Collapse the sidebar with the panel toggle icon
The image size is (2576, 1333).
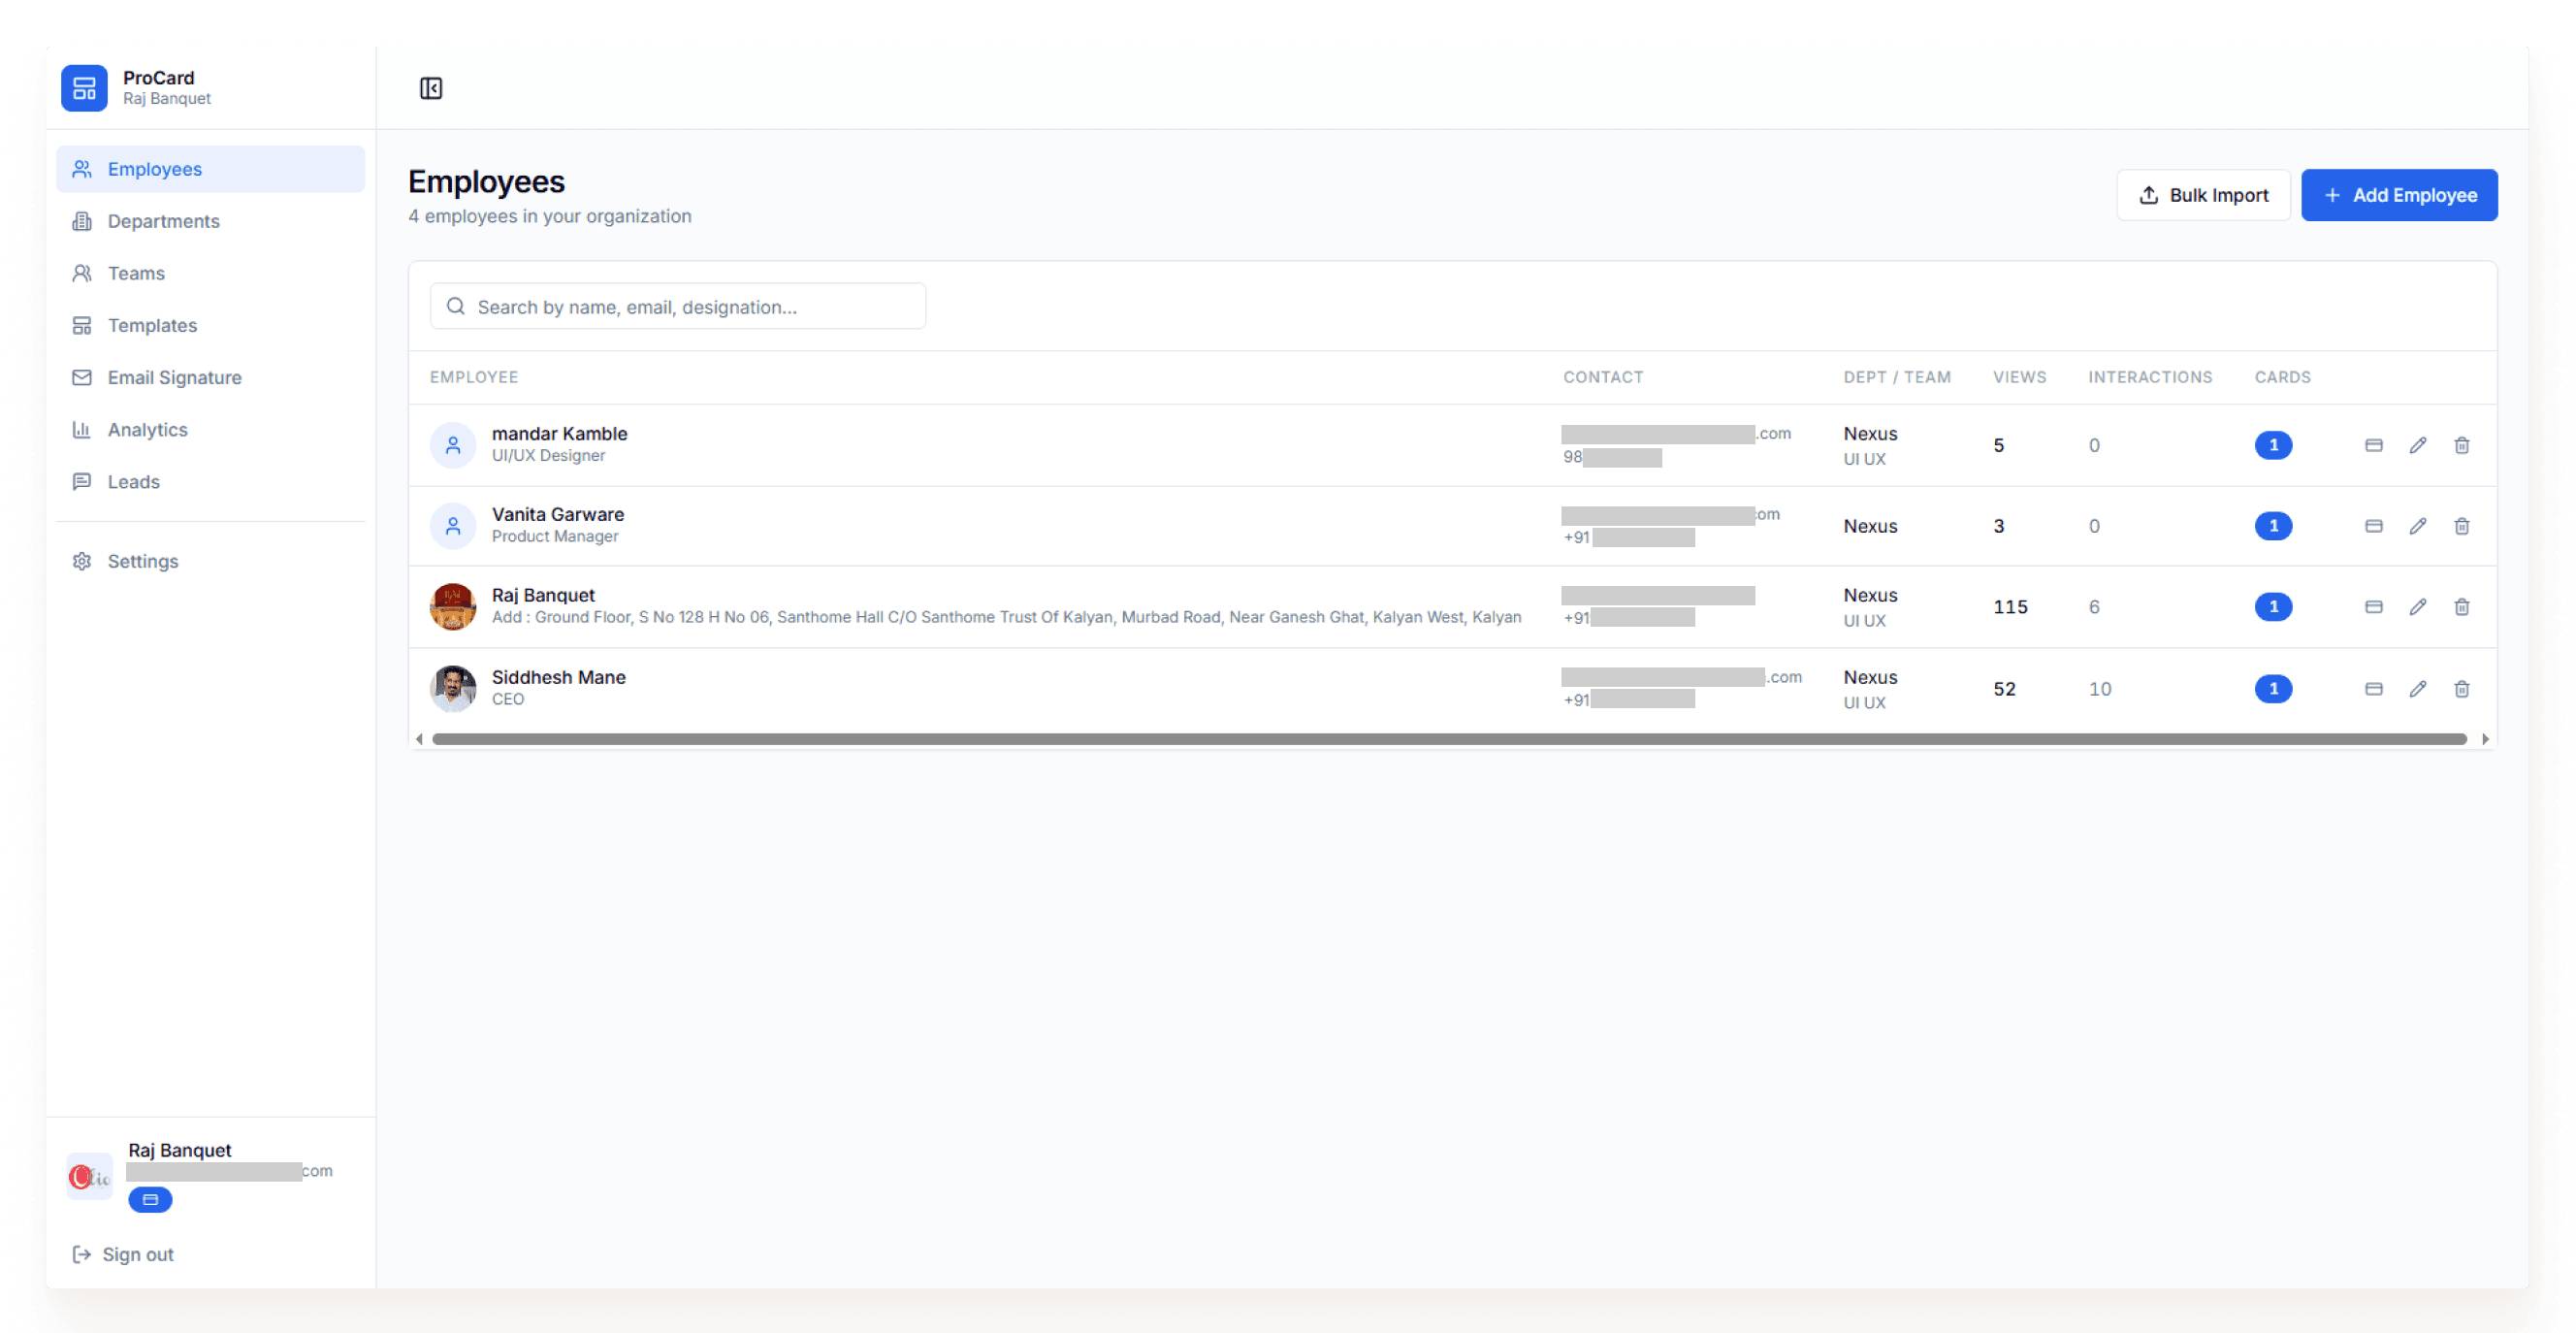coord(431,88)
